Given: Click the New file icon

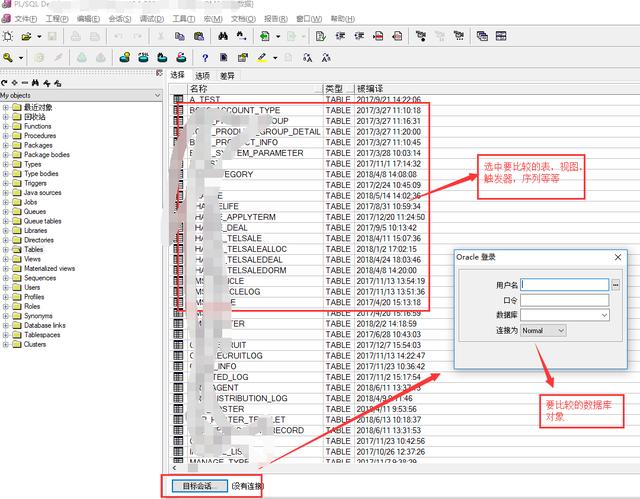Looking at the screenshot, I should click(8, 36).
